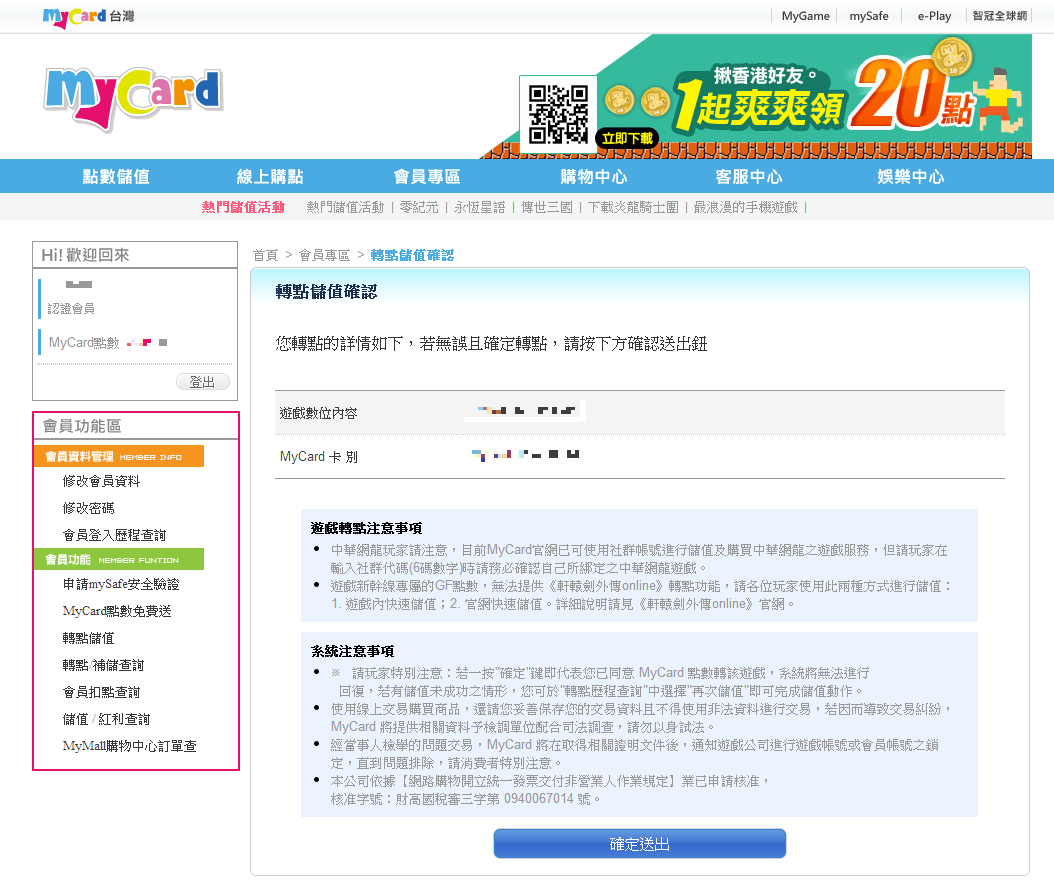Image resolution: width=1054 pixels, height=884 pixels.
Task: Open 修改密碼 in sidebar
Action: [88, 508]
